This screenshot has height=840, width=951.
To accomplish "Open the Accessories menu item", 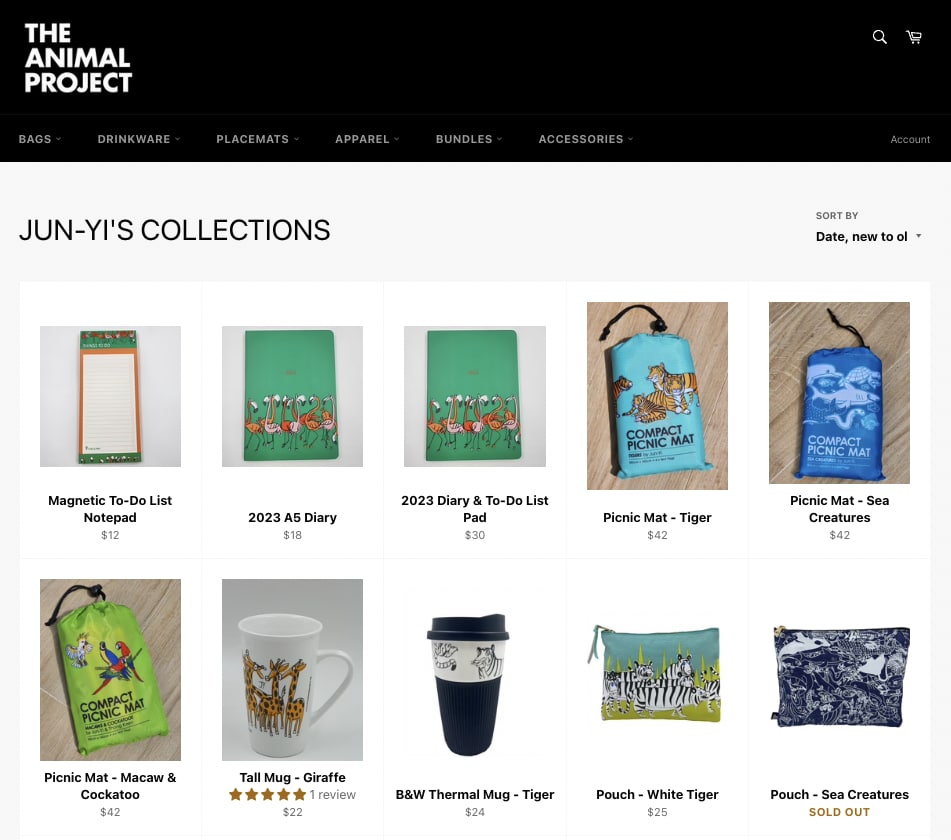I will click(x=586, y=139).
